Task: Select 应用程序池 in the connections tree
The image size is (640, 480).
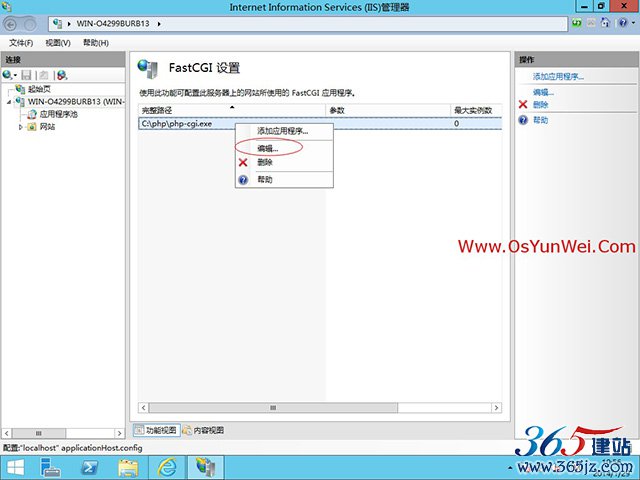Action: pos(59,114)
